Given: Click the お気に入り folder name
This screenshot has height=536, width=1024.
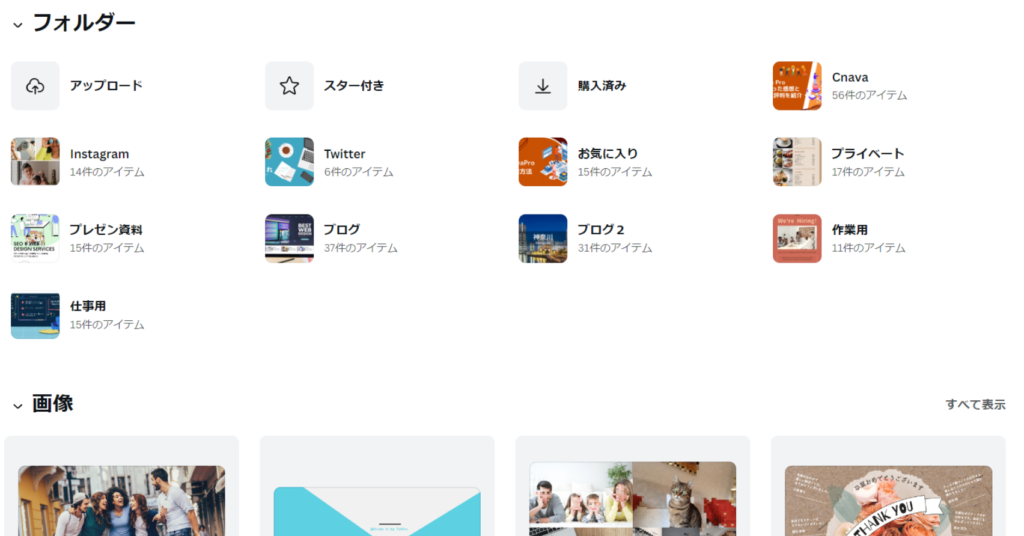Looking at the screenshot, I should click(607, 153).
